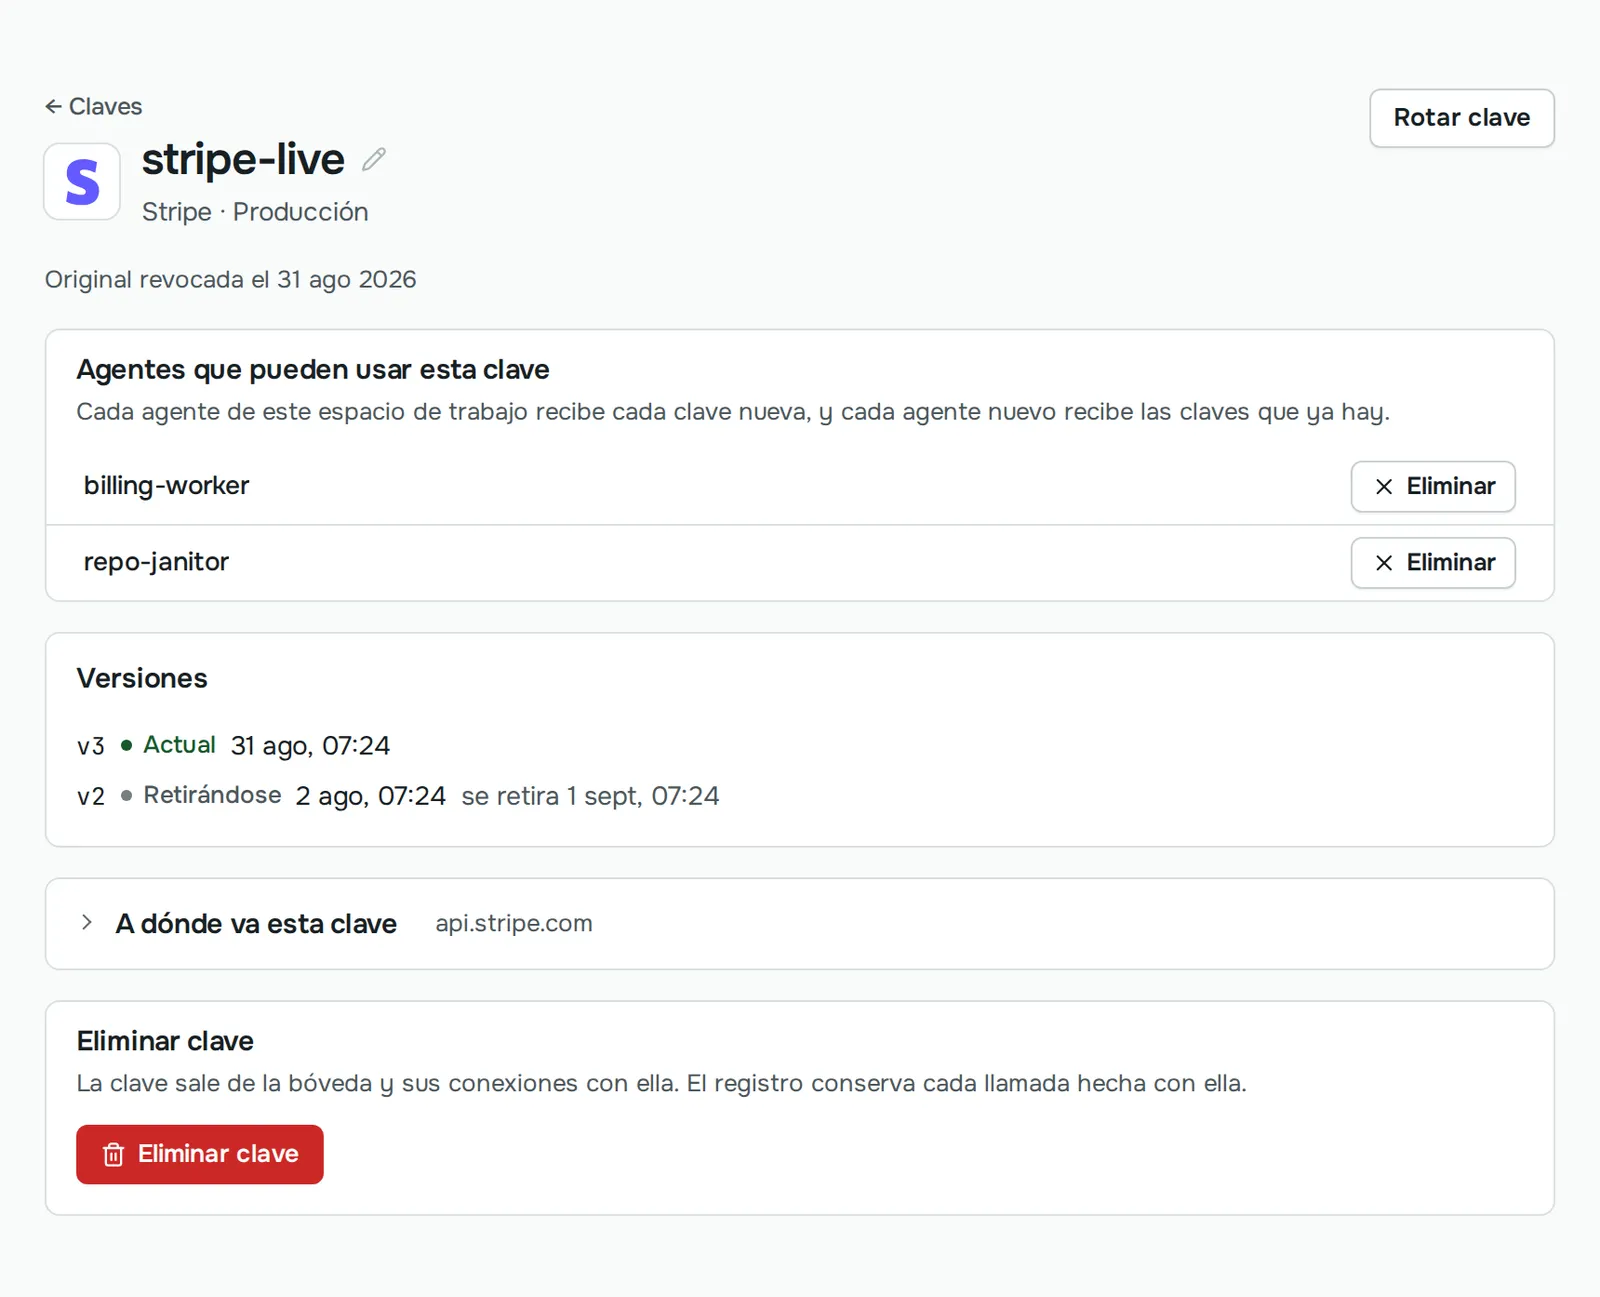Remove billing-worker agent with Eliminar
Viewport: 1600px width, 1297px height.
1432,487
